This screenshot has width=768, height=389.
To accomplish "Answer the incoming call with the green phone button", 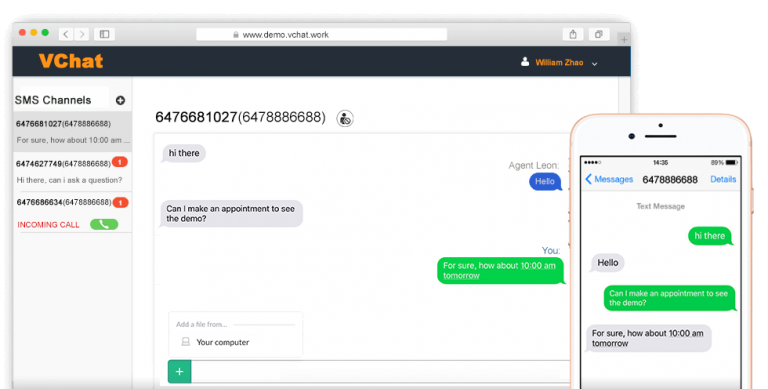I will [104, 224].
